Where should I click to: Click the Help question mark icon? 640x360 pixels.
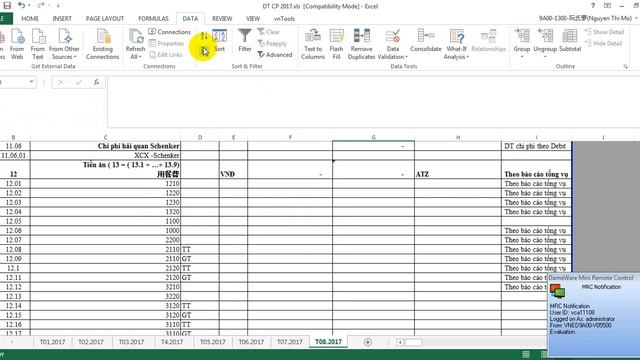593,6
